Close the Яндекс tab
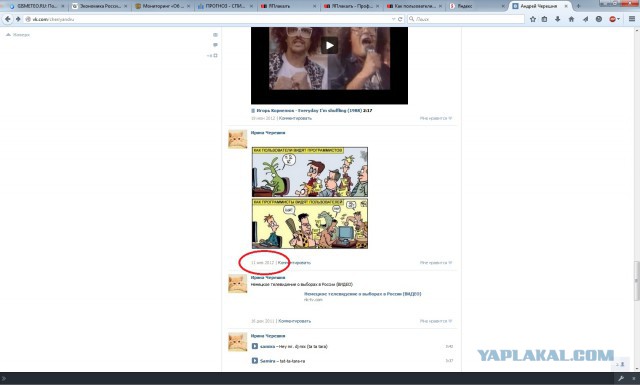 pyautogui.click(x=503, y=7)
